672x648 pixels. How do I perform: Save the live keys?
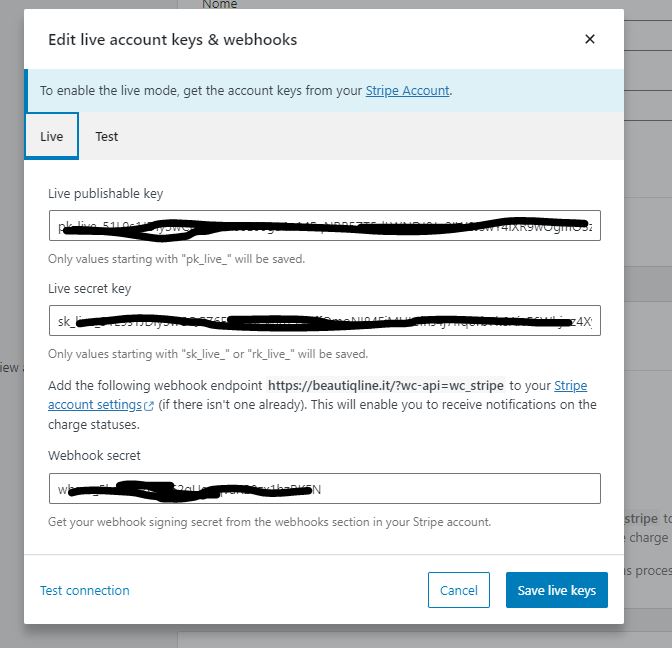pyautogui.click(x=557, y=590)
